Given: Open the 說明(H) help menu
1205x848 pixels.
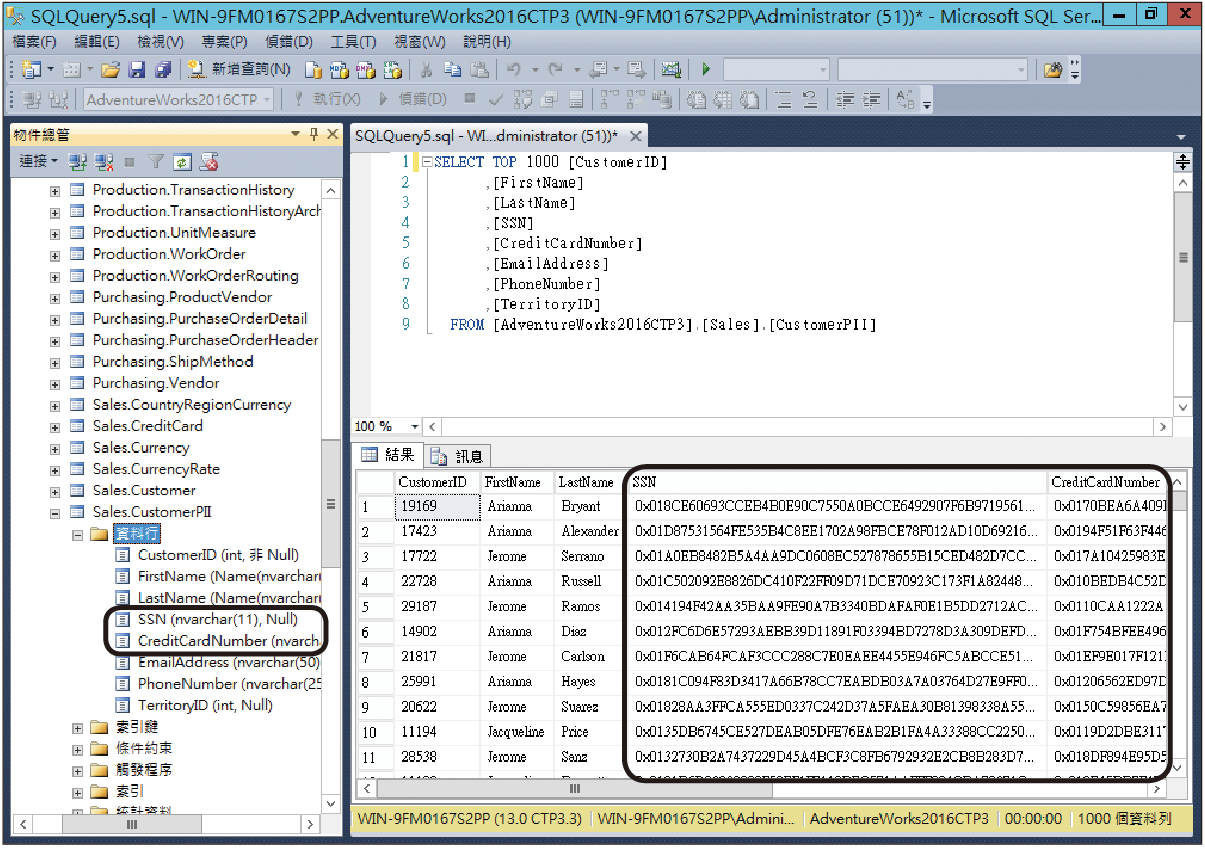Looking at the screenshot, I should click(486, 42).
